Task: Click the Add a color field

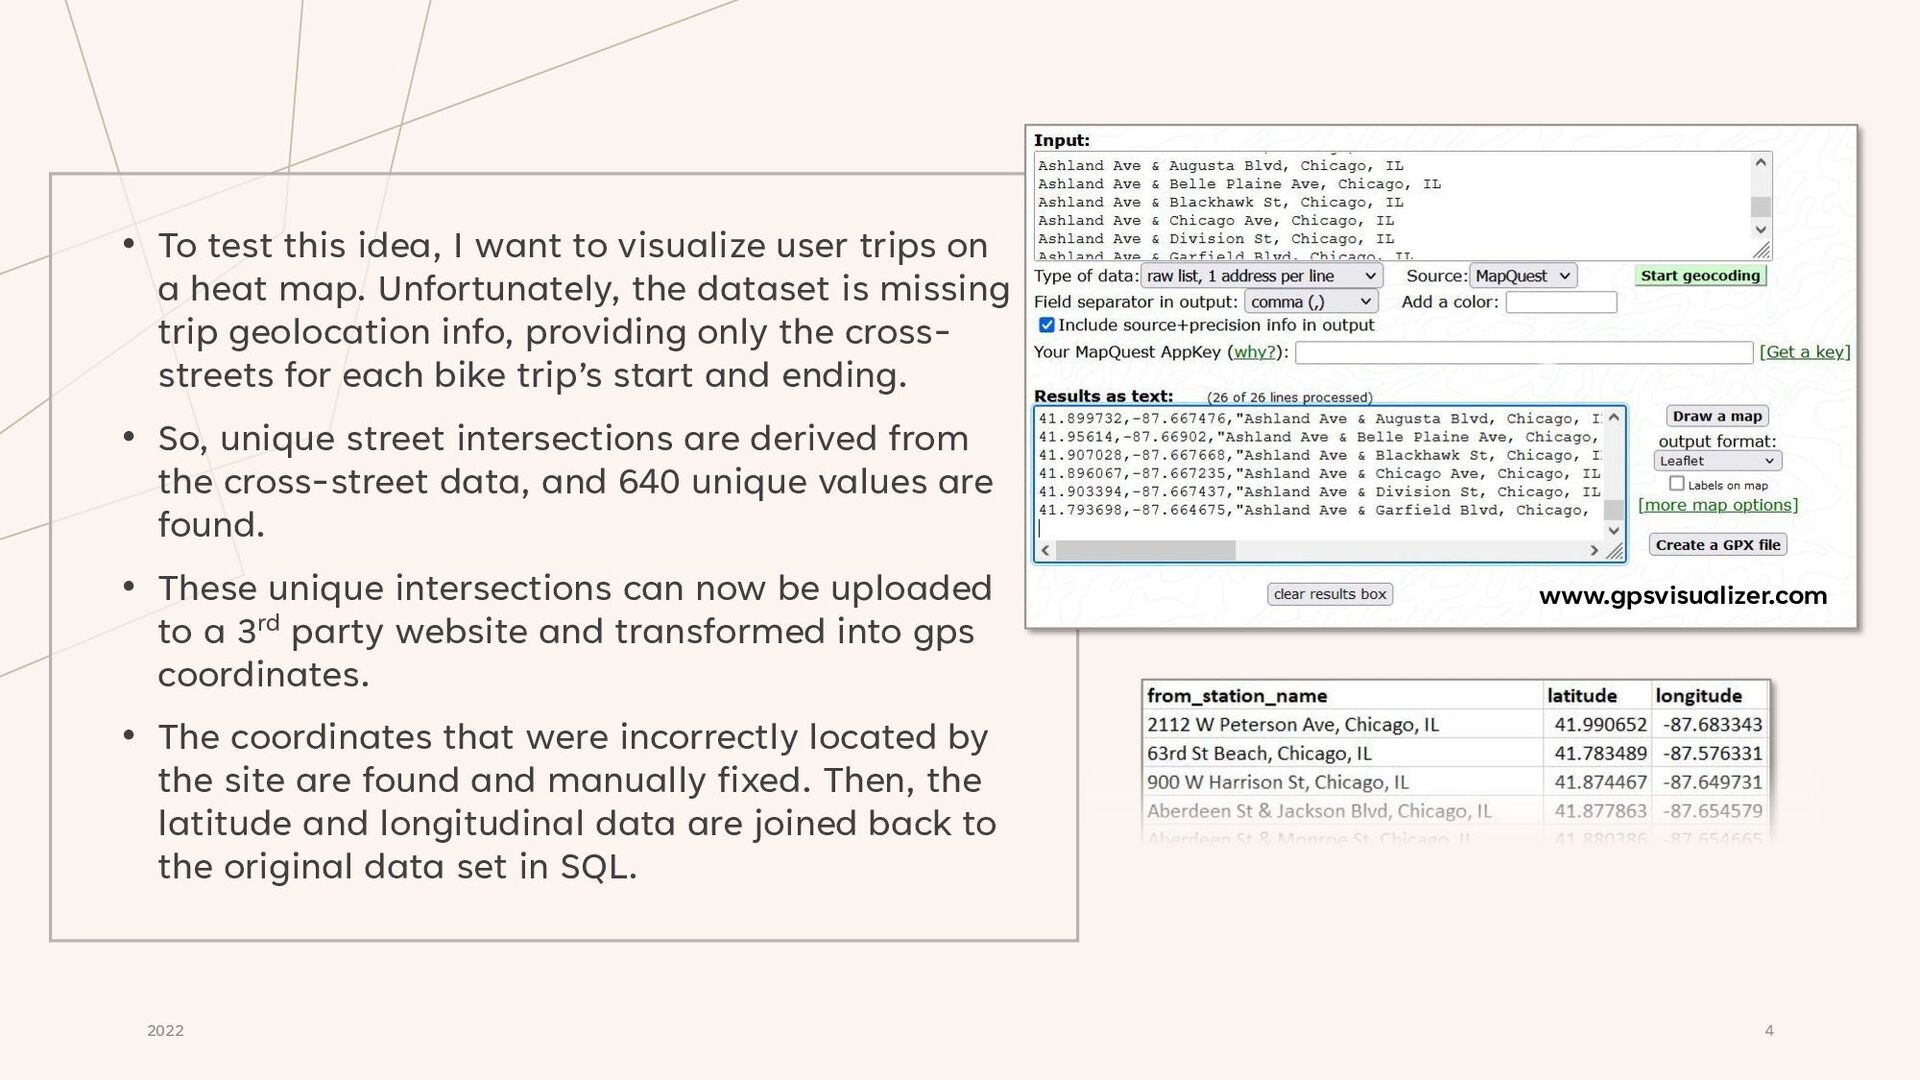Action: pos(1561,302)
